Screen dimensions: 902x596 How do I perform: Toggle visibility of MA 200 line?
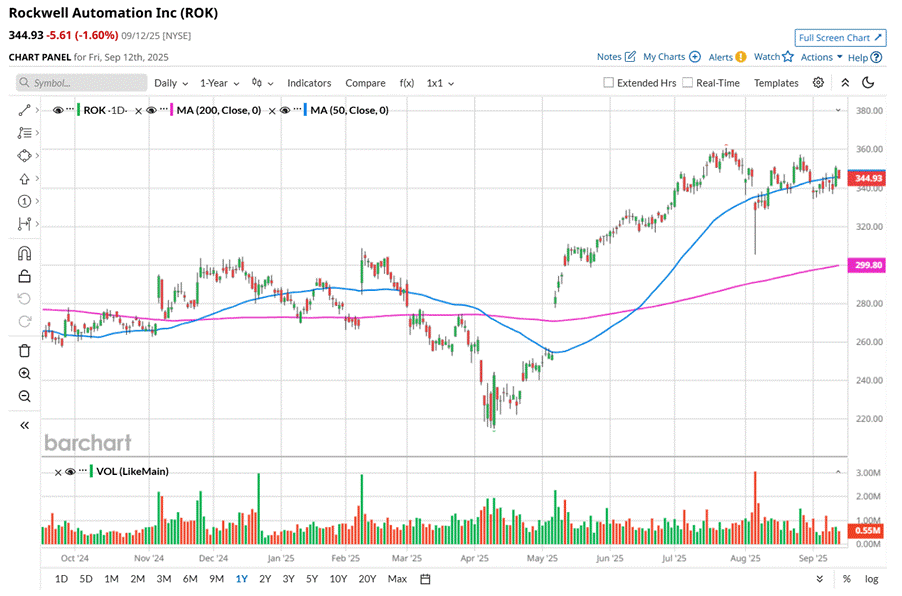(151, 110)
